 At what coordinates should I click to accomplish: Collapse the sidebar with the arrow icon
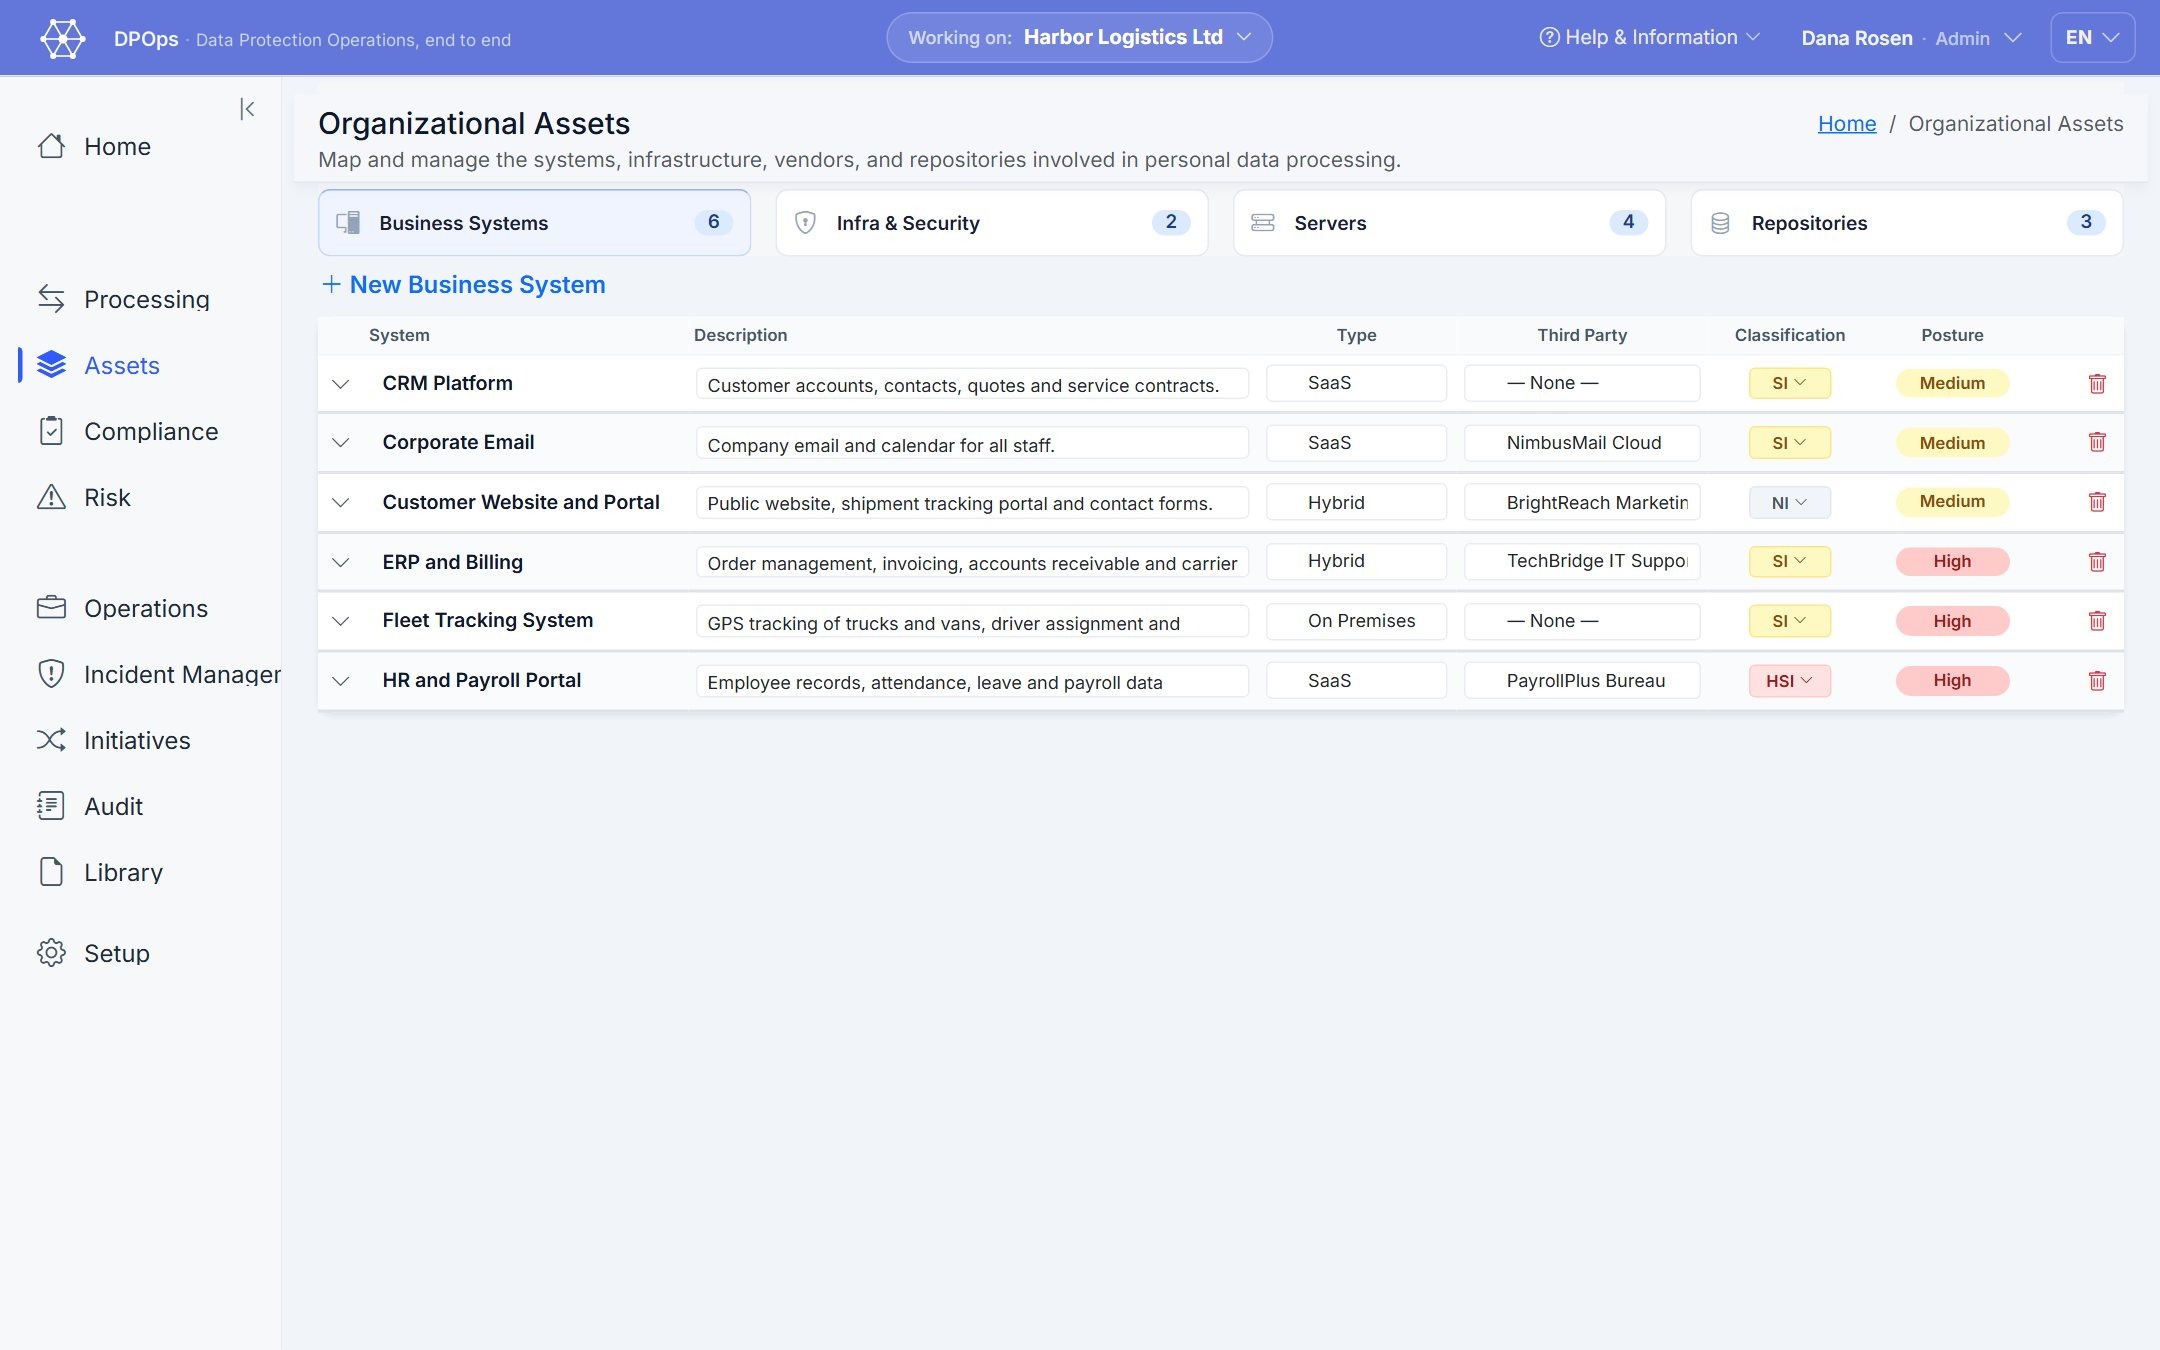[x=247, y=109]
